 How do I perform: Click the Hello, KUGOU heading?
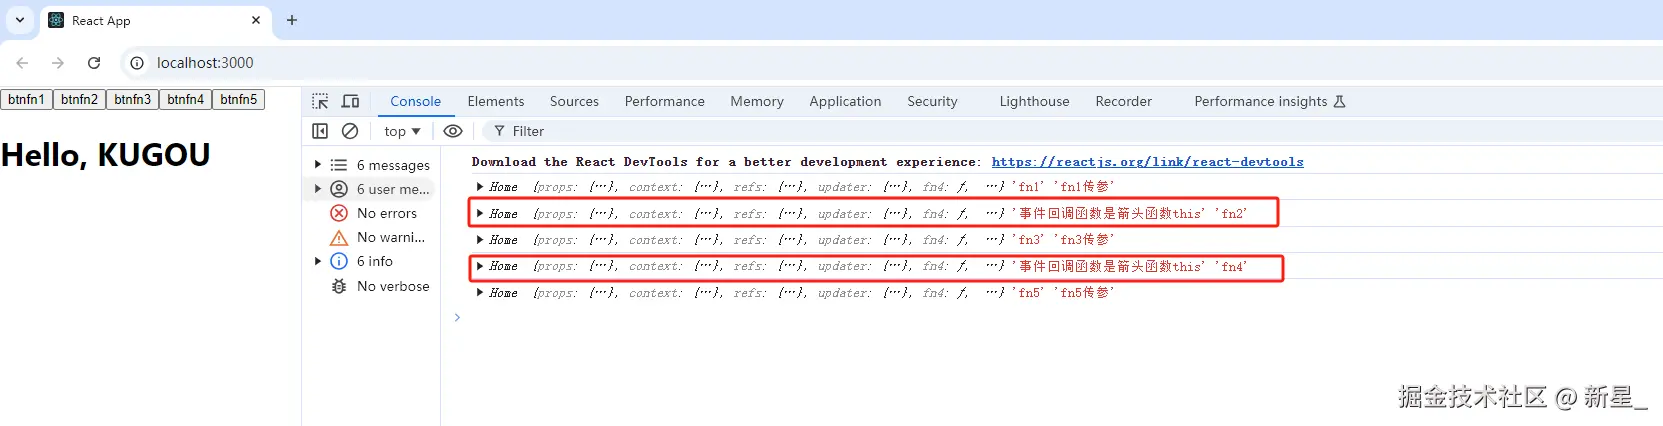click(x=106, y=155)
